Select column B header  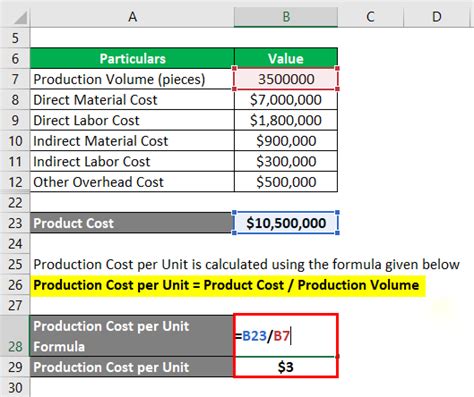[286, 17]
